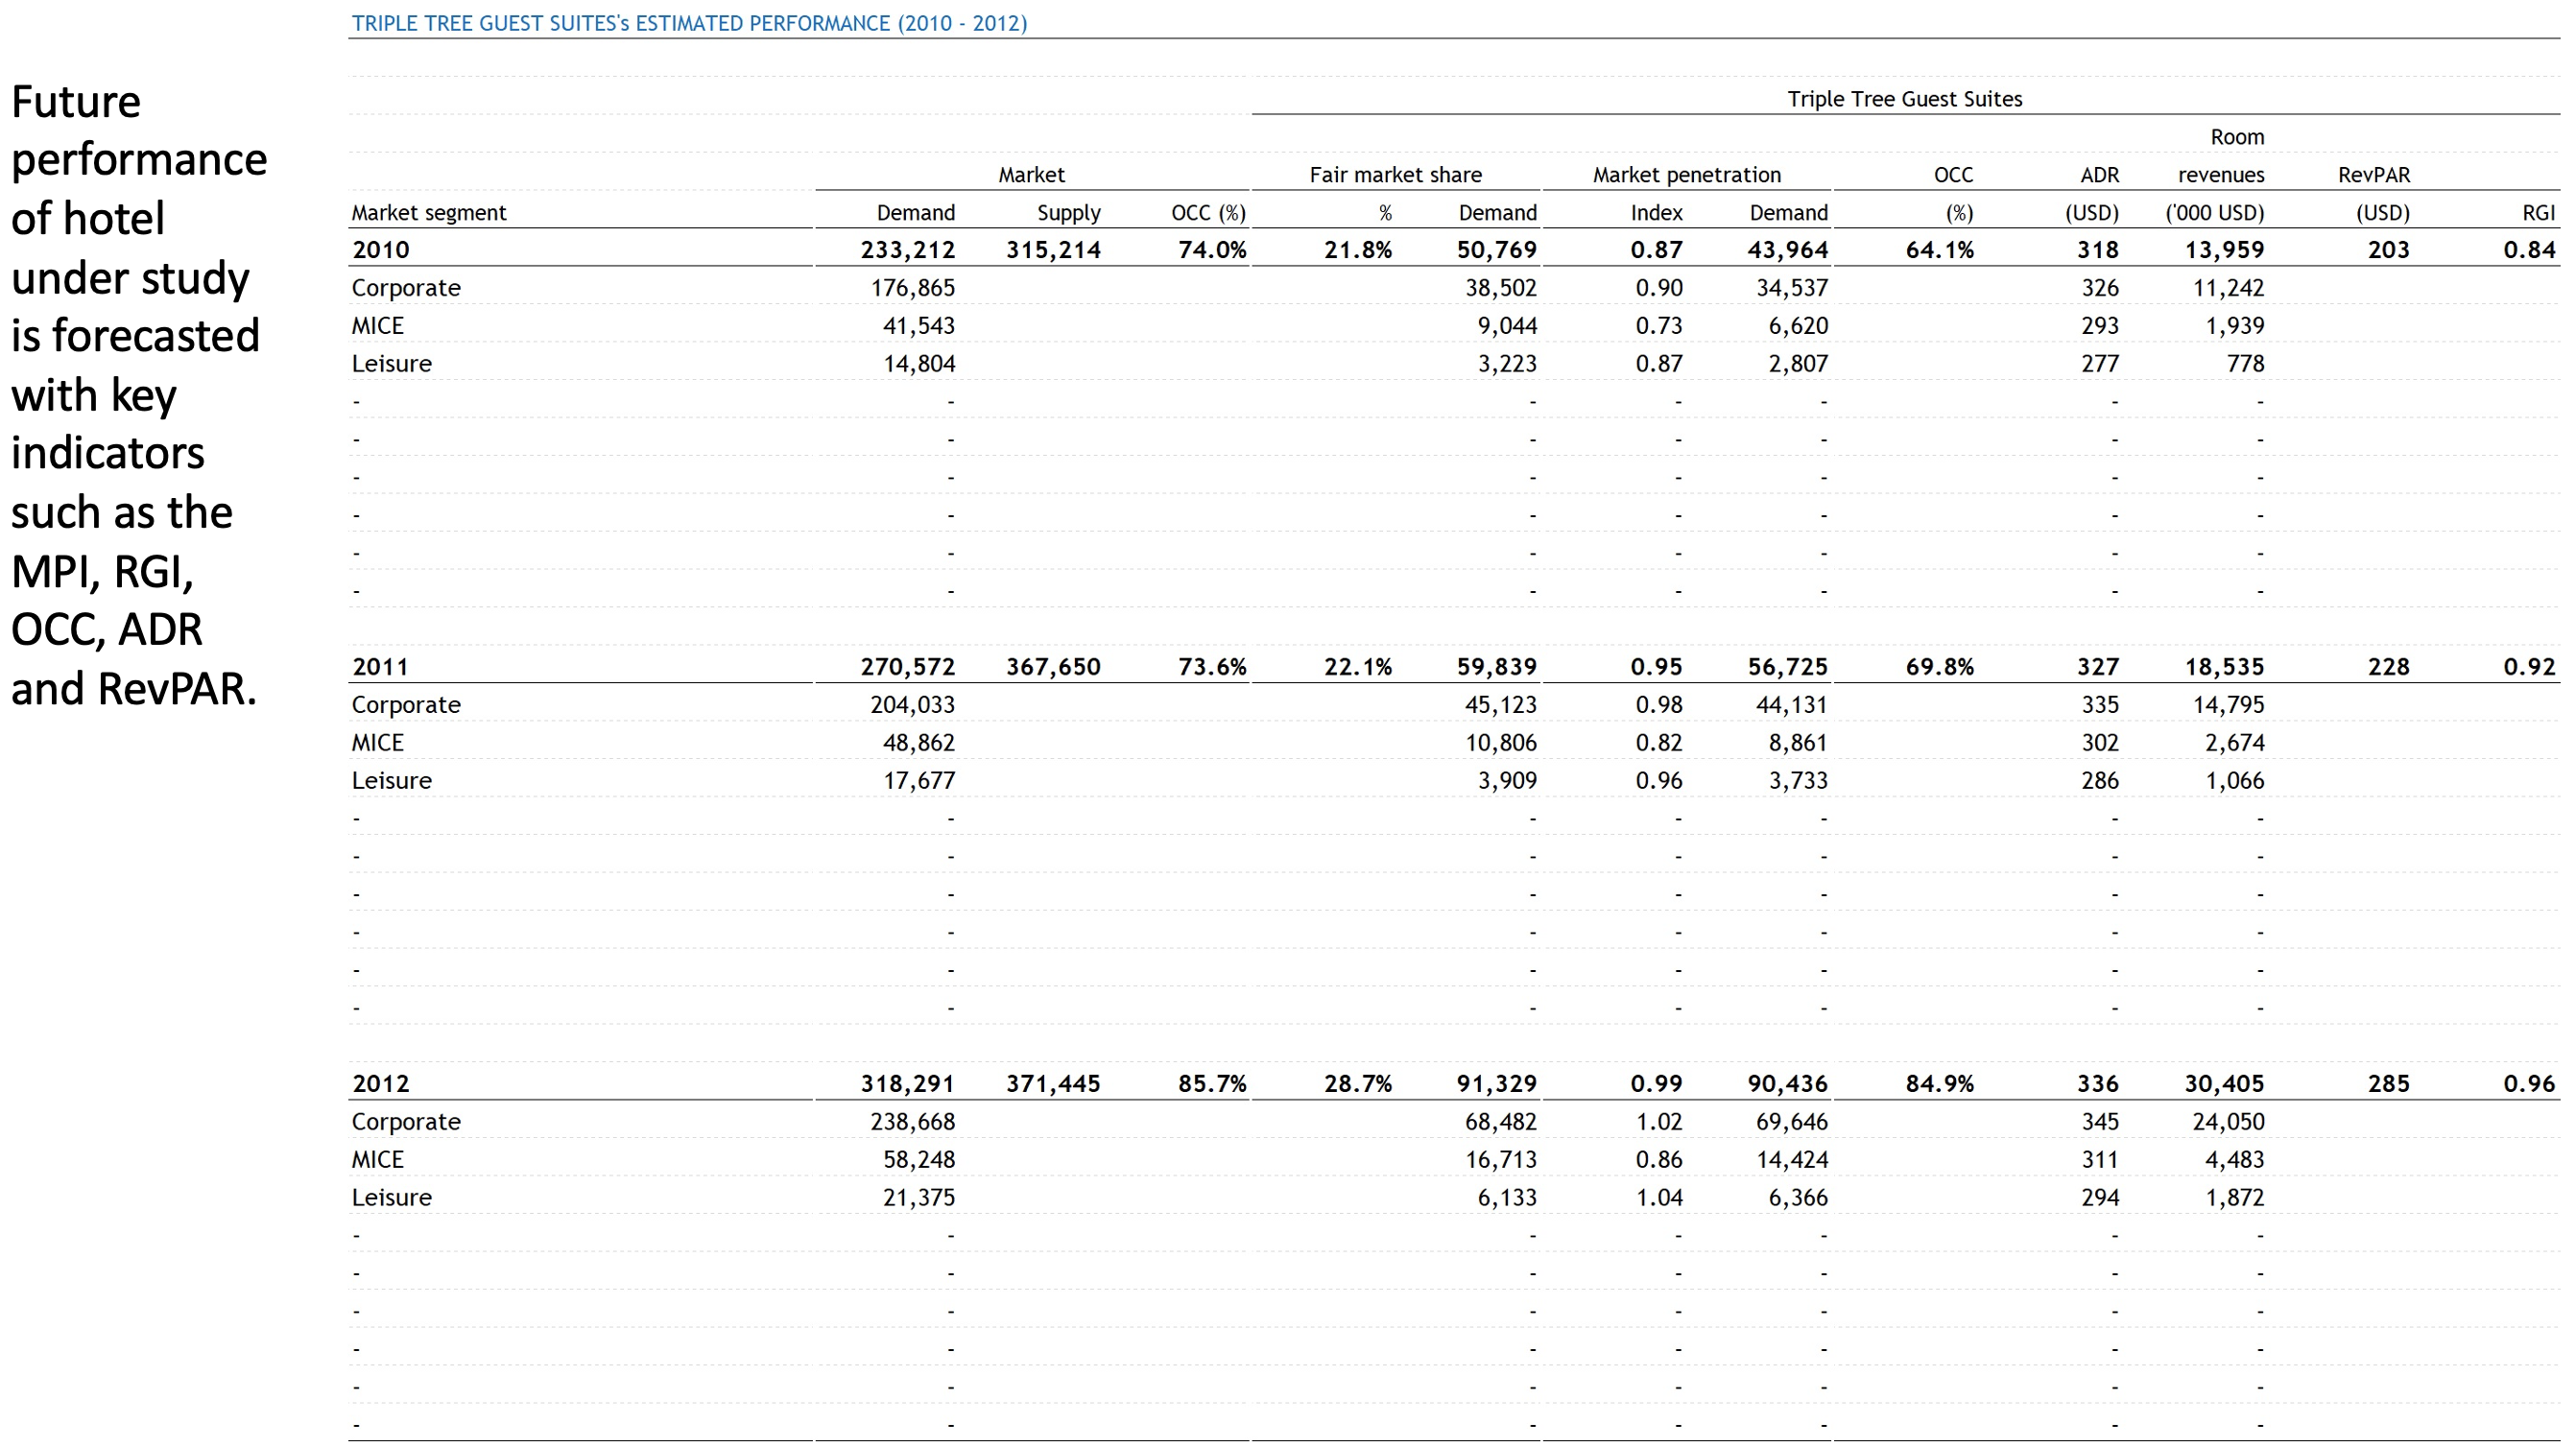Select 2012 RevPAR value 285

[2388, 1084]
